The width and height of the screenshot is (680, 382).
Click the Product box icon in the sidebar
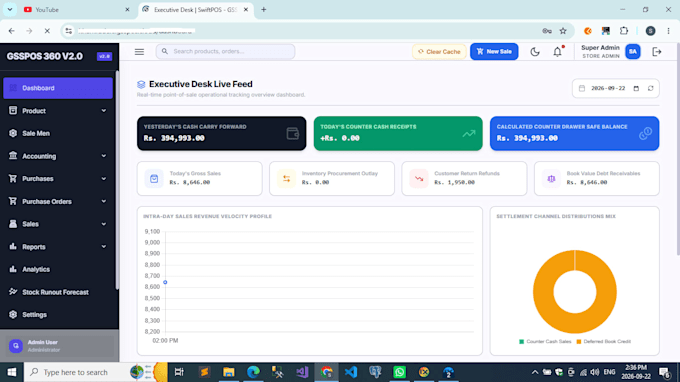point(13,111)
